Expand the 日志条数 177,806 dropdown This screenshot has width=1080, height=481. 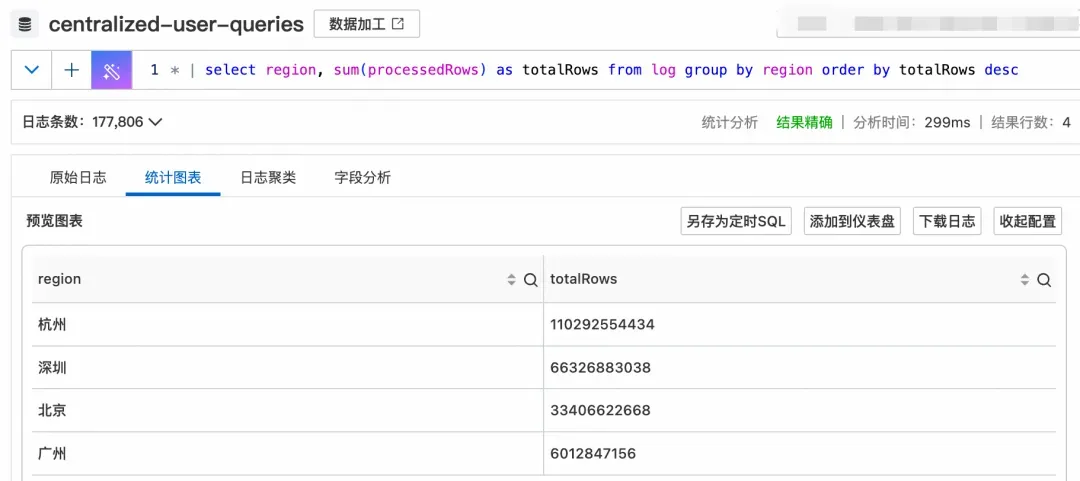155,122
